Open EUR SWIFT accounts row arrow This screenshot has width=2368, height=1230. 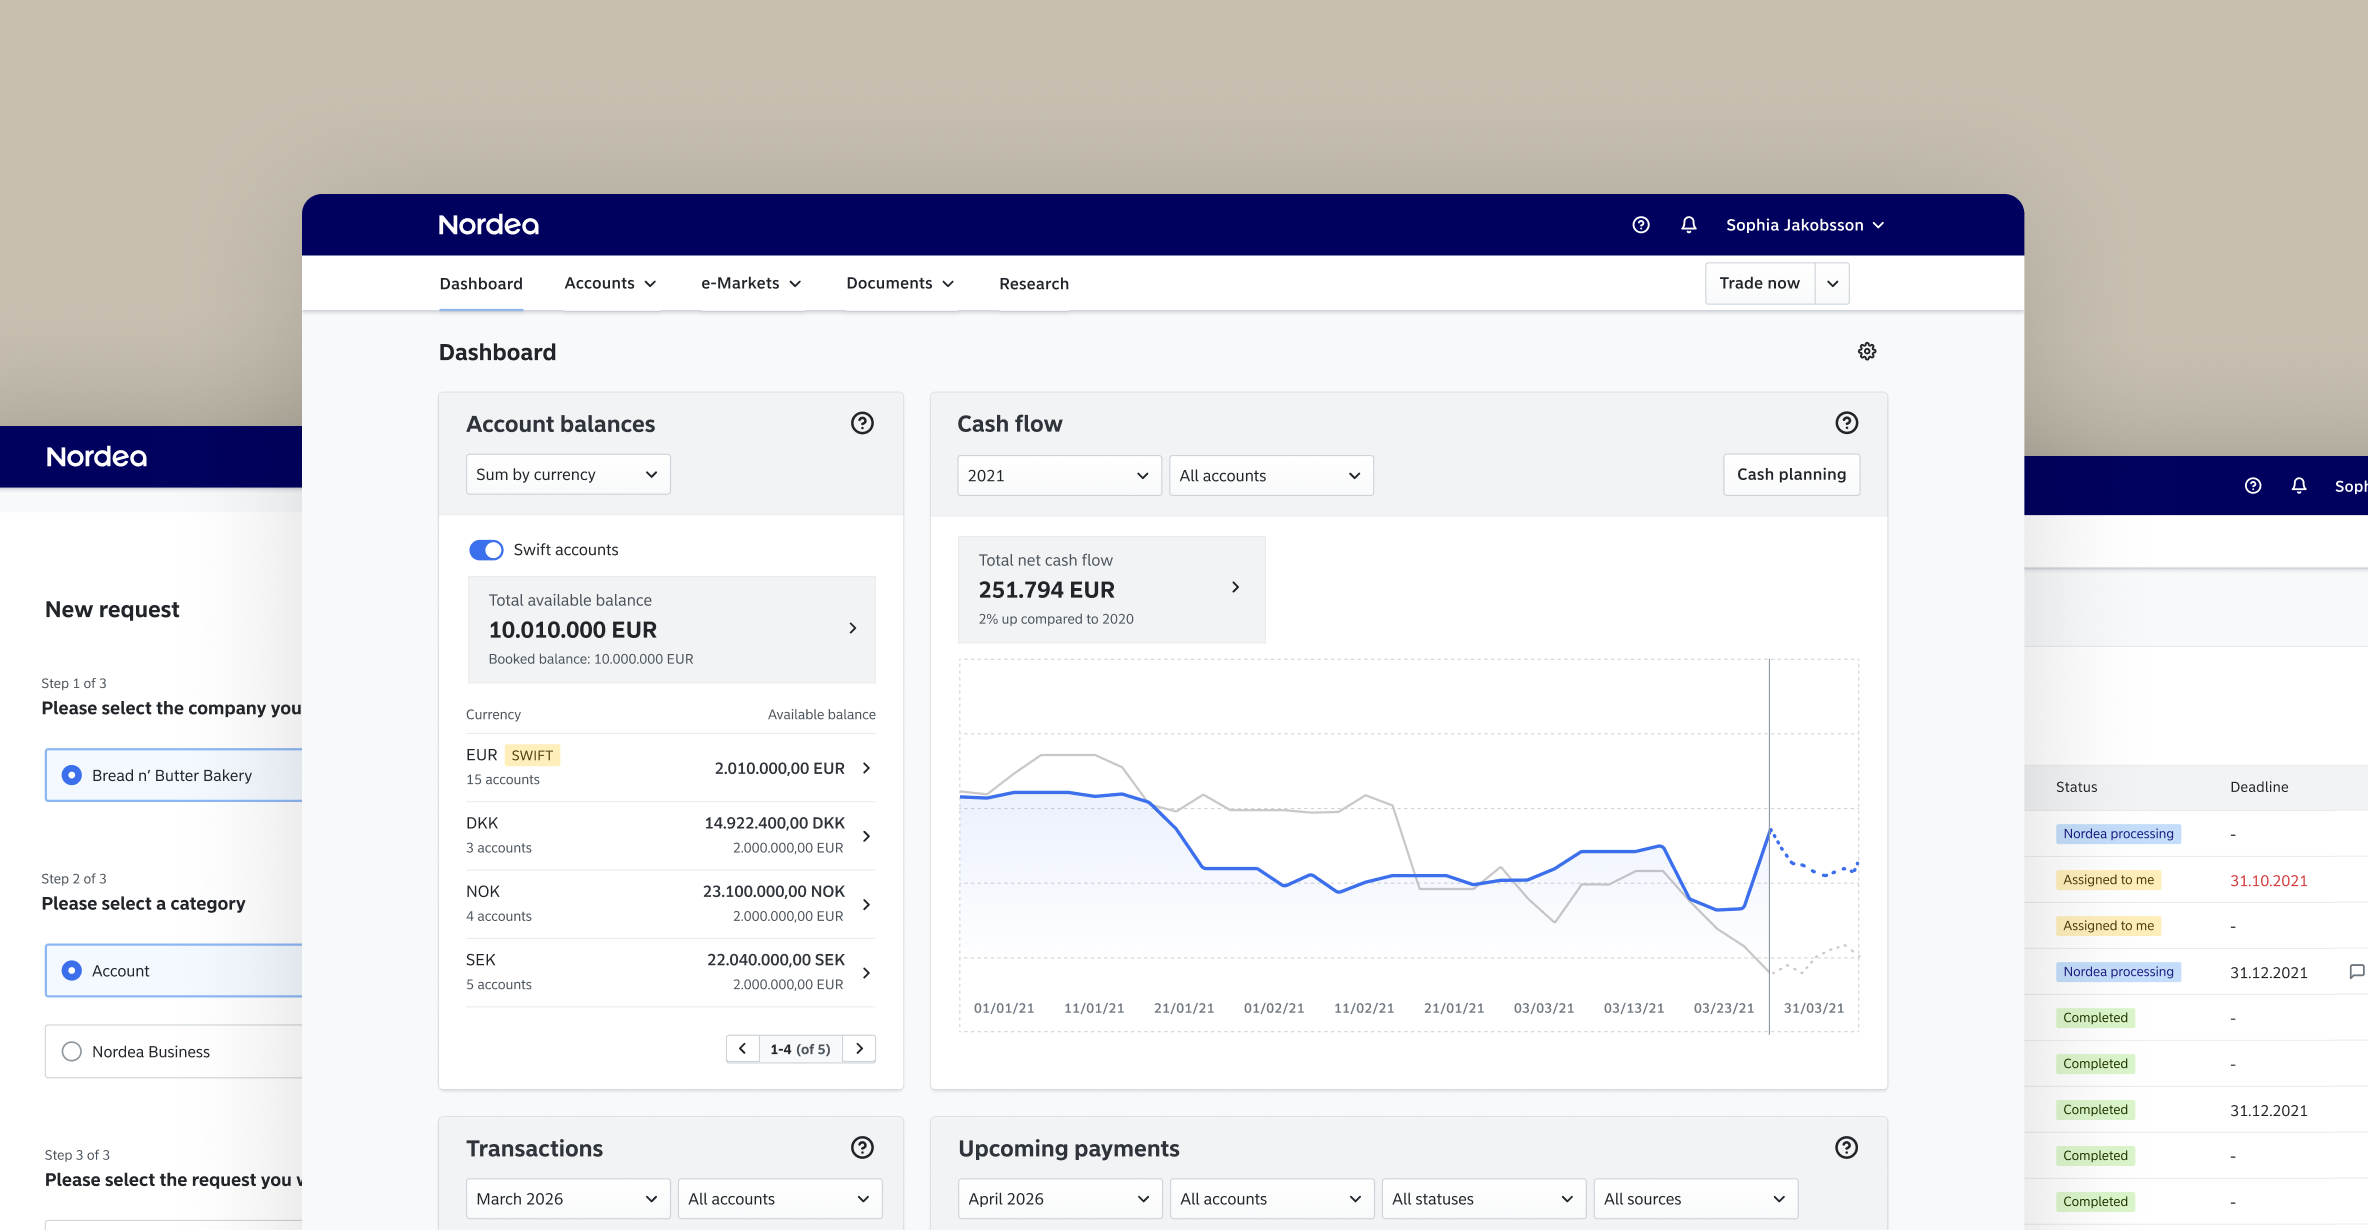point(867,768)
